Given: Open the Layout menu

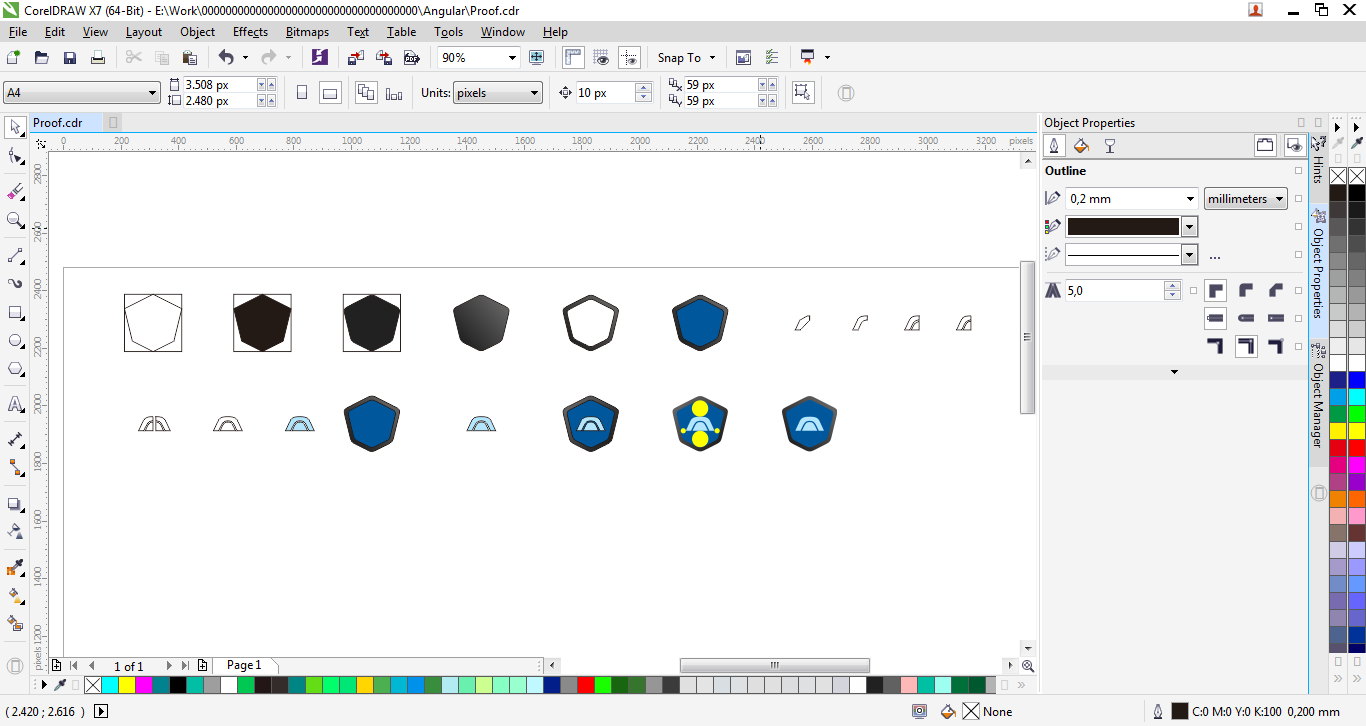Looking at the screenshot, I should (x=144, y=32).
